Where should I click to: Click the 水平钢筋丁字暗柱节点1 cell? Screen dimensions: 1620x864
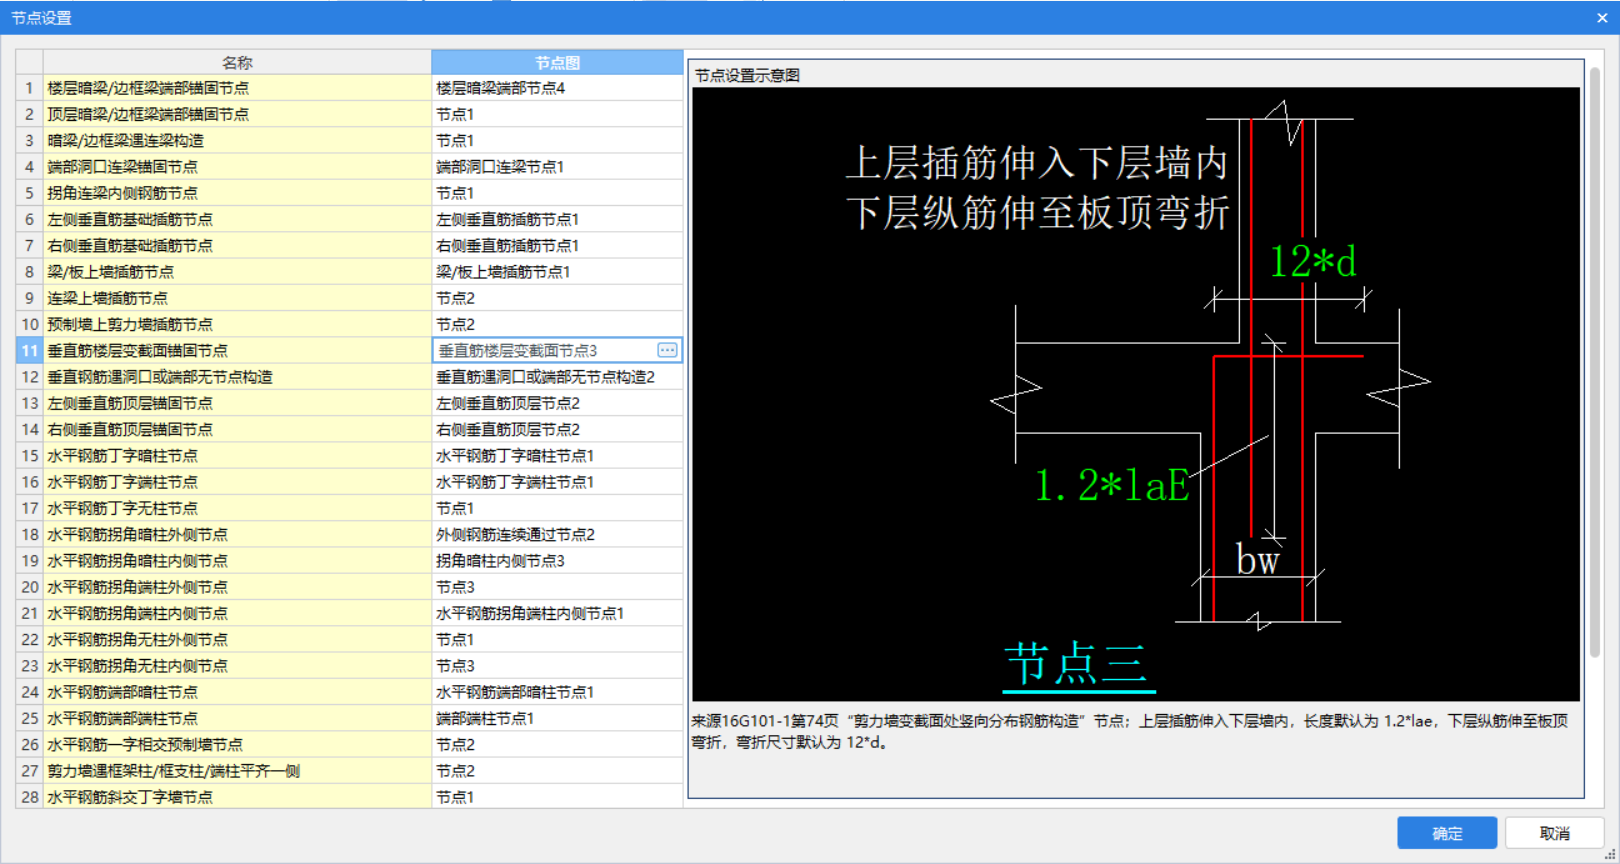tap(557, 455)
